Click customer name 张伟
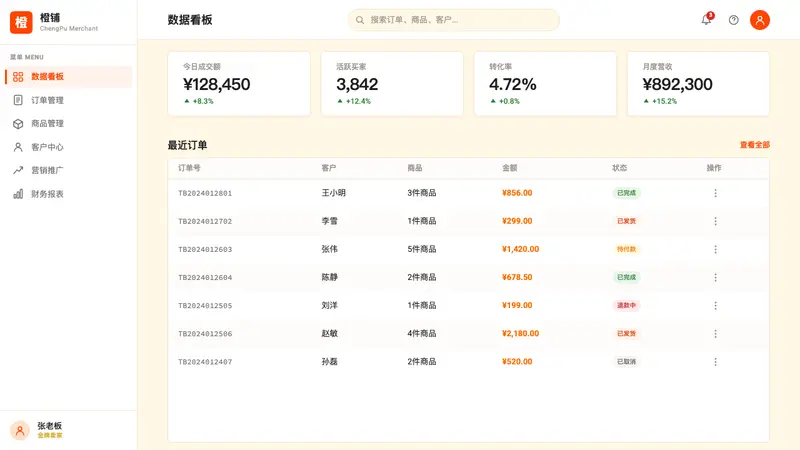800x450 pixels. pos(330,249)
